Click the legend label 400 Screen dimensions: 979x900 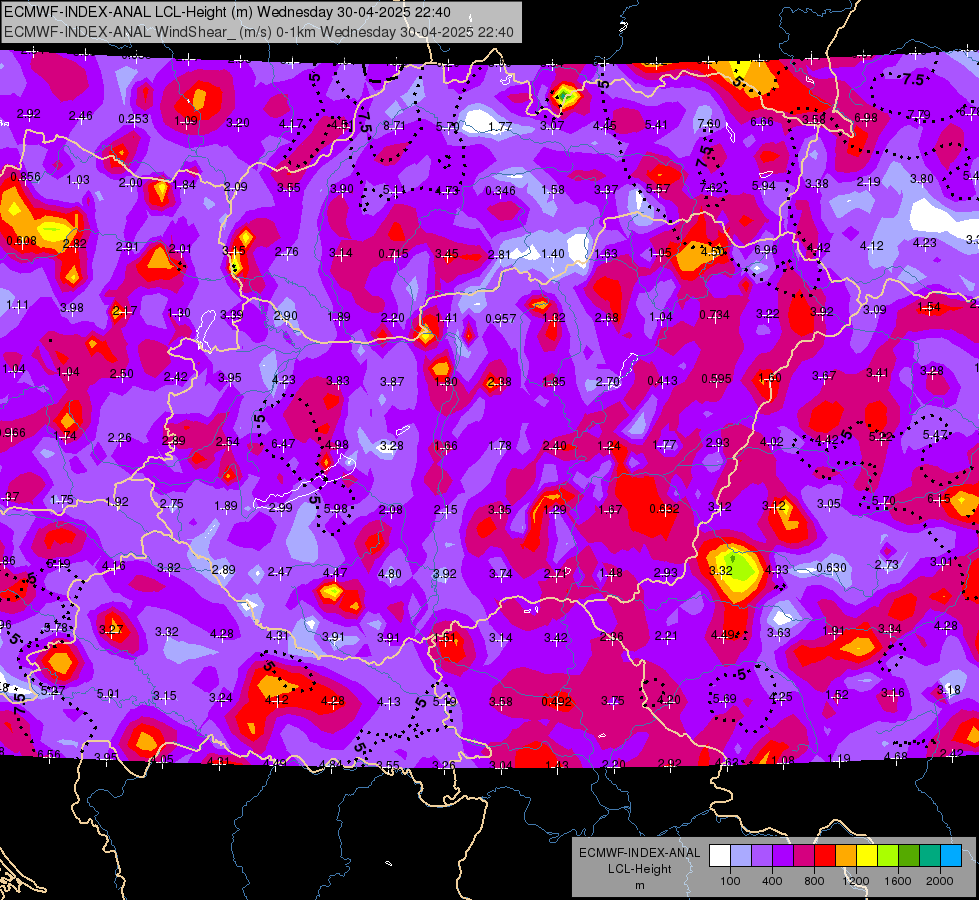(x=772, y=881)
